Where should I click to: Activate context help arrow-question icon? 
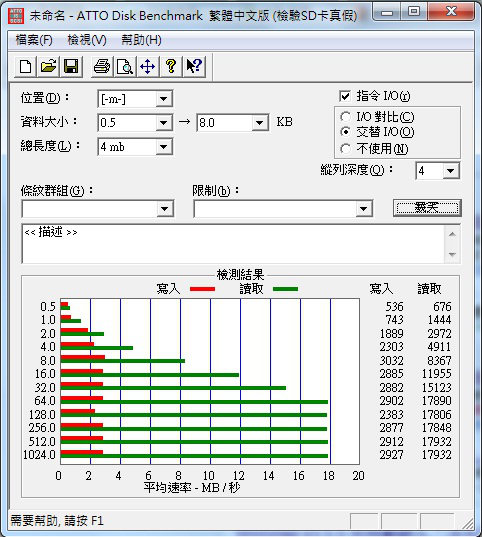coord(194,66)
